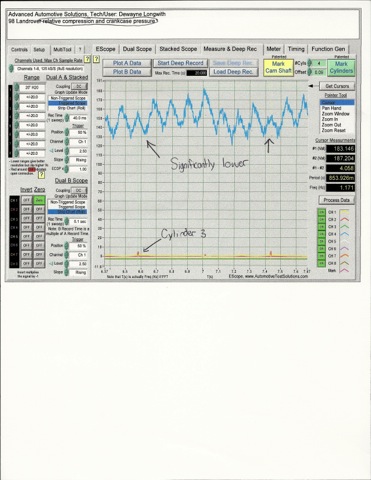371x480 pixels.
Task: Click the CH 2 red trace icon
Action: click(x=344, y=219)
